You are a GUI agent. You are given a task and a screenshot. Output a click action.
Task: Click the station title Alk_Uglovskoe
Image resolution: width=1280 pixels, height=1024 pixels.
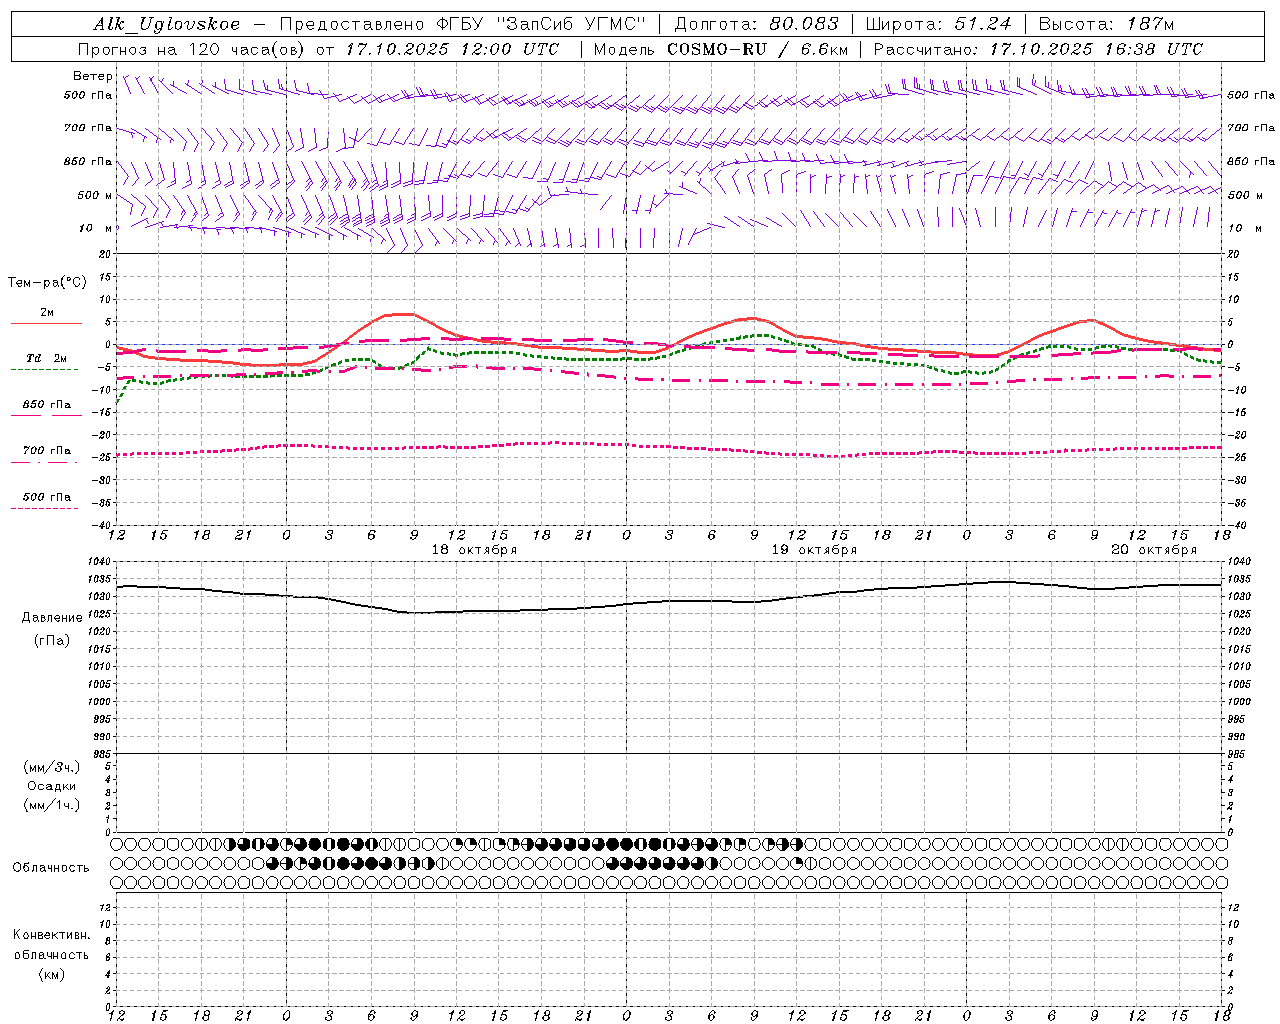tap(167, 25)
